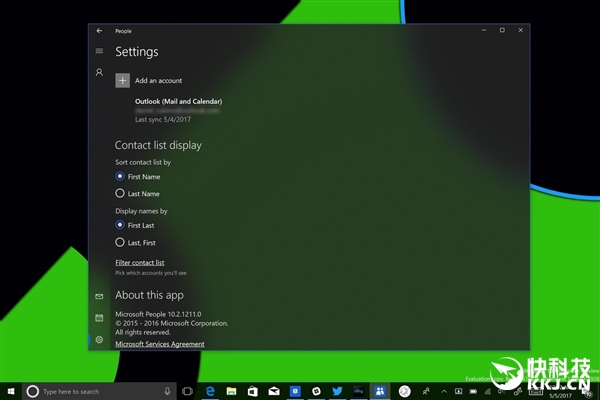This screenshot has height=400, width=600.
Task: Open Task View from the taskbar
Action: 188,391
